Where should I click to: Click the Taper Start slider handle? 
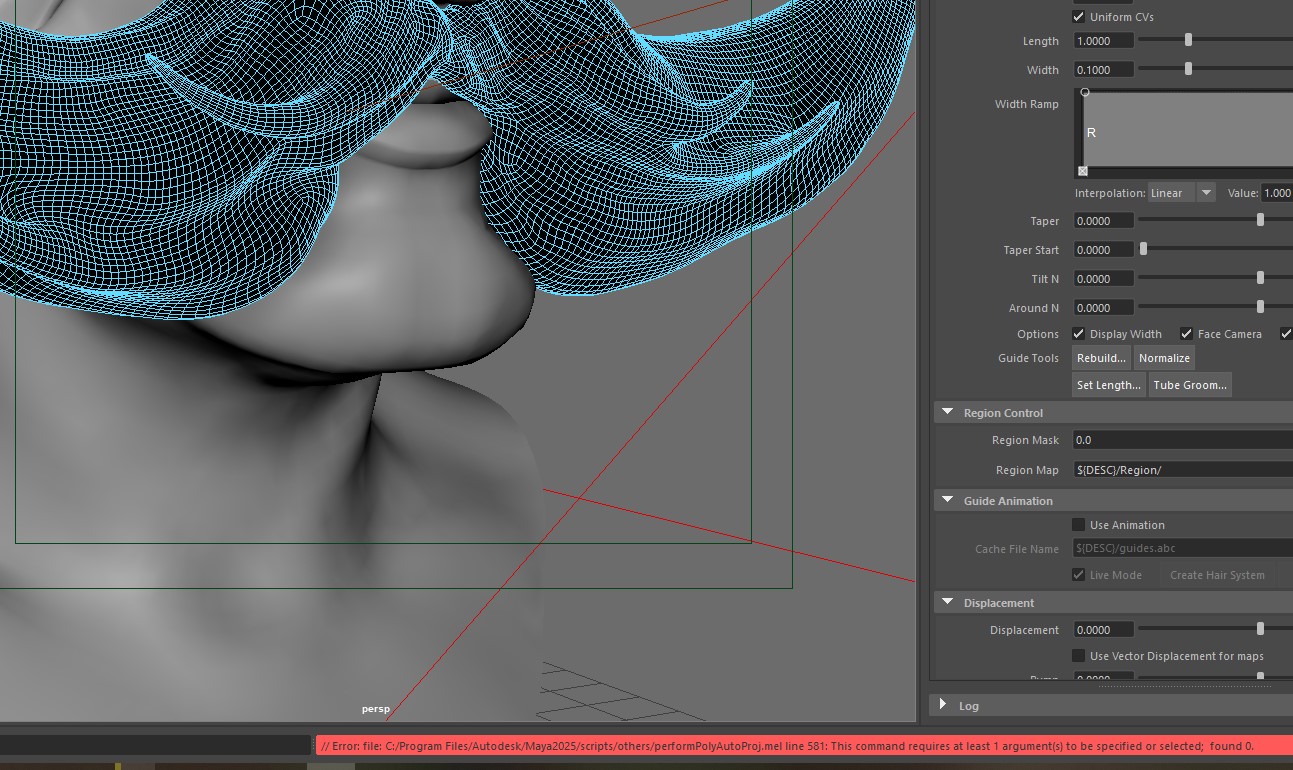[x=1144, y=250]
